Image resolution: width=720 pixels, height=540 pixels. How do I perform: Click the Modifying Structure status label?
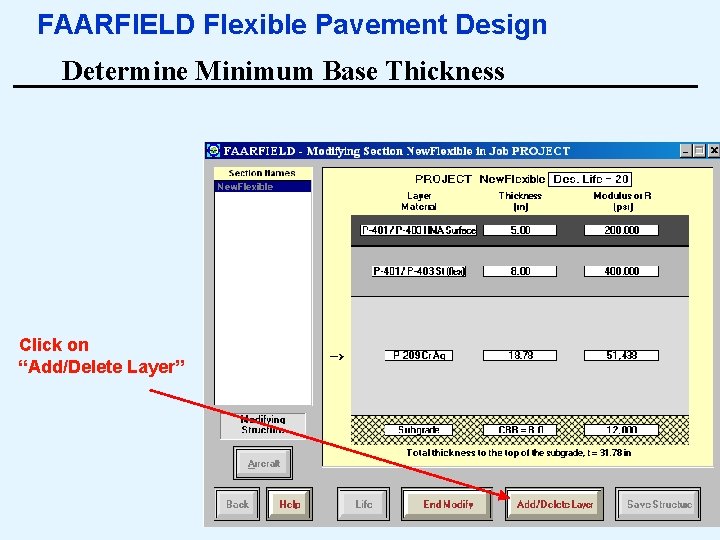[263, 425]
